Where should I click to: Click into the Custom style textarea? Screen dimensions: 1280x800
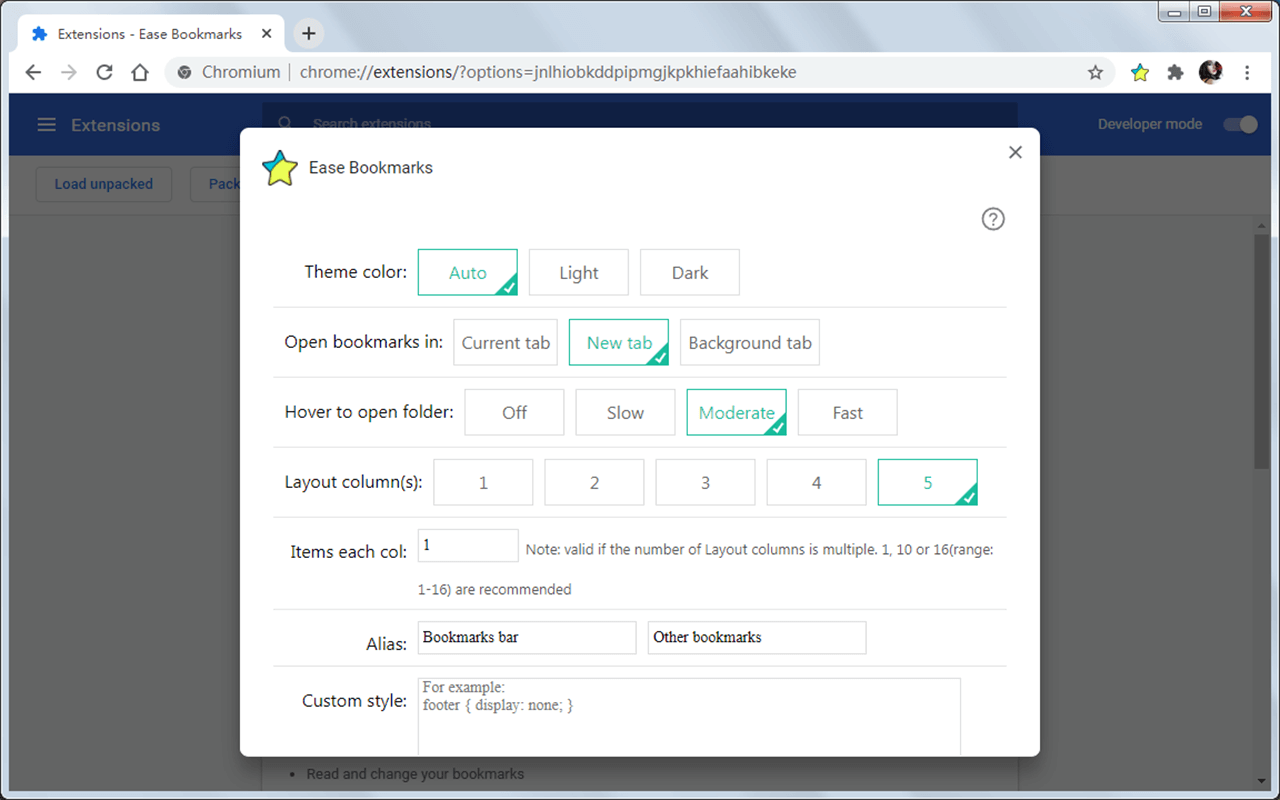coord(689,716)
